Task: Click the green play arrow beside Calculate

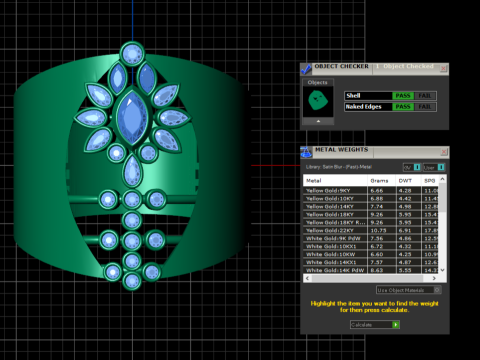Action: (x=396, y=325)
